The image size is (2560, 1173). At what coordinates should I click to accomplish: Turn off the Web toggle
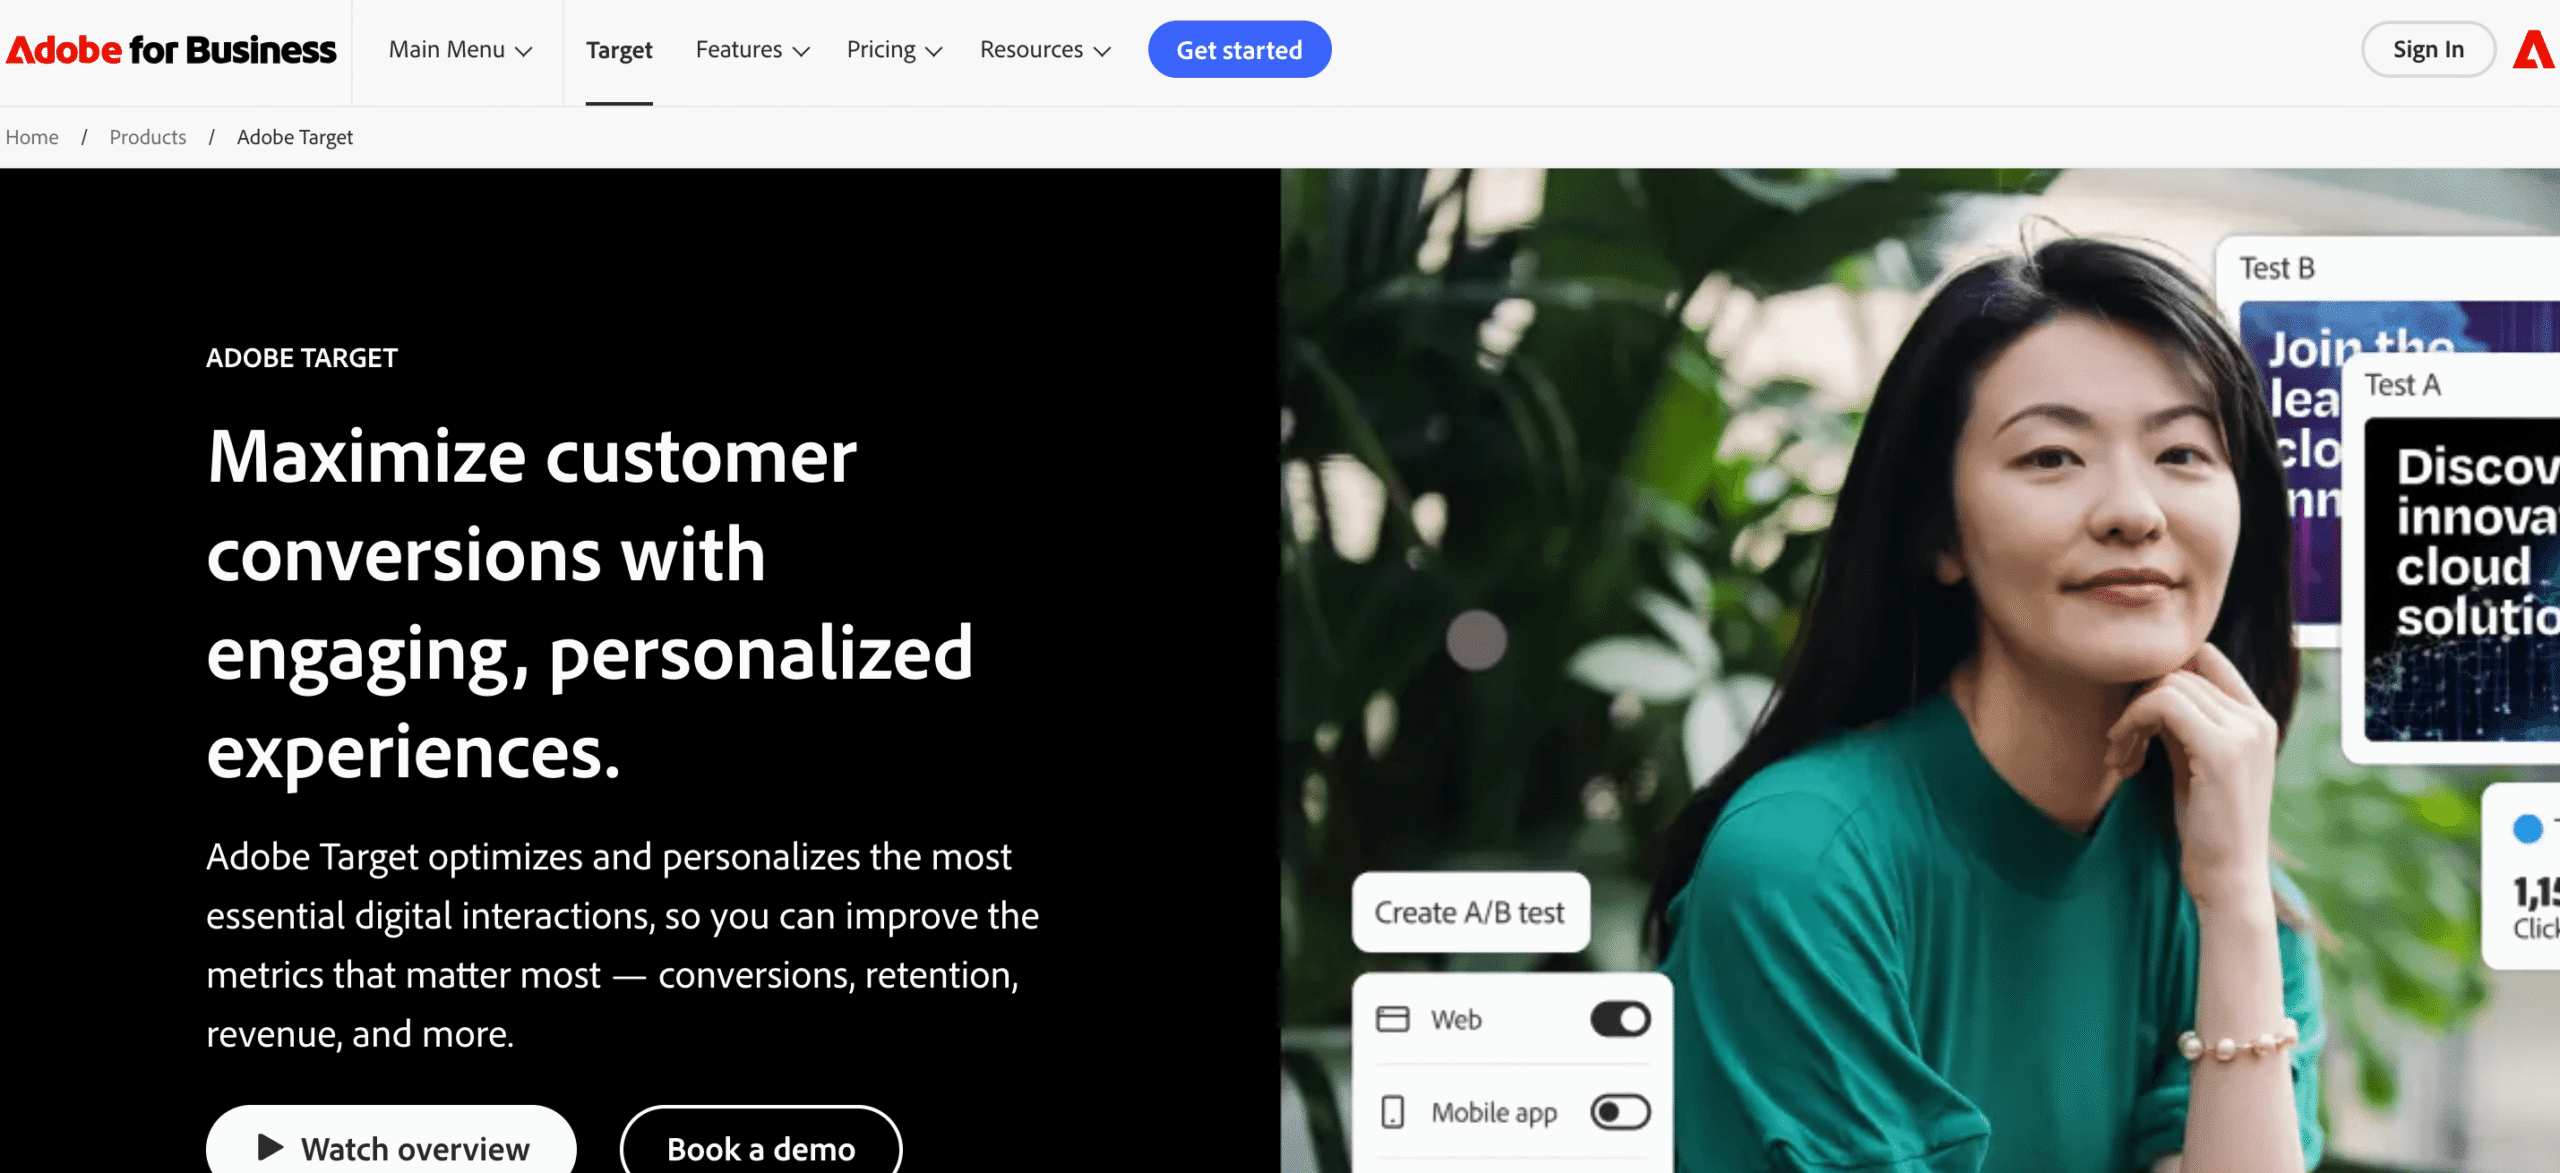(1620, 1019)
